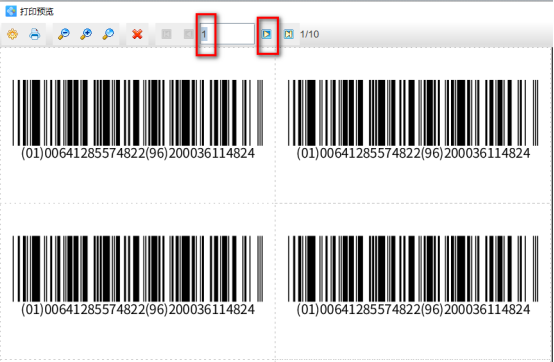Close preview with red X icon
Viewport: 554px width, 362px height.
coord(137,34)
